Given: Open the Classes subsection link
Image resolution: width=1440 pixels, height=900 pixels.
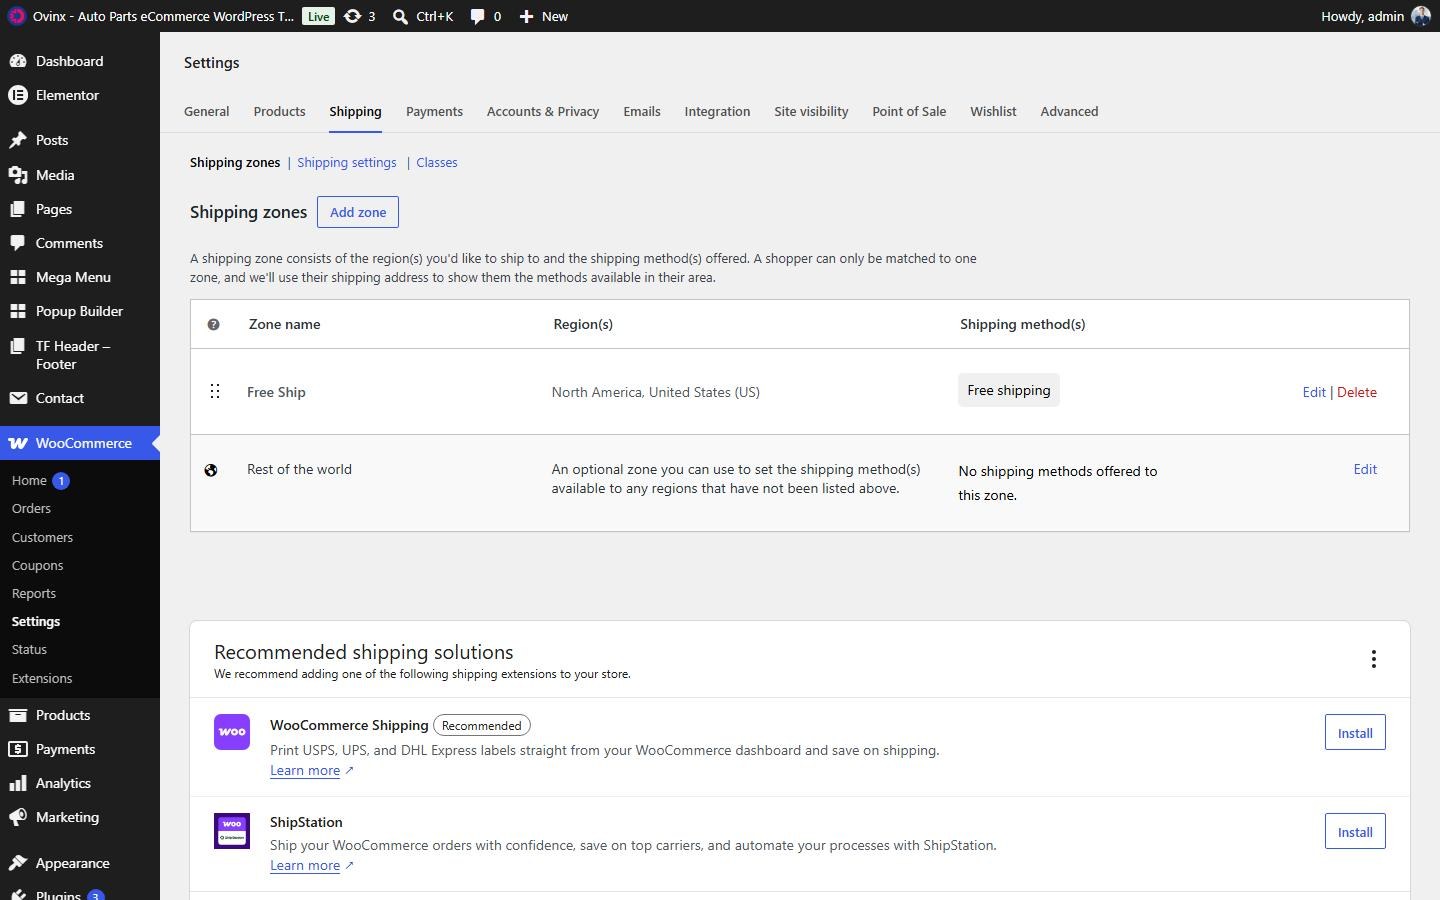Looking at the screenshot, I should (437, 162).
